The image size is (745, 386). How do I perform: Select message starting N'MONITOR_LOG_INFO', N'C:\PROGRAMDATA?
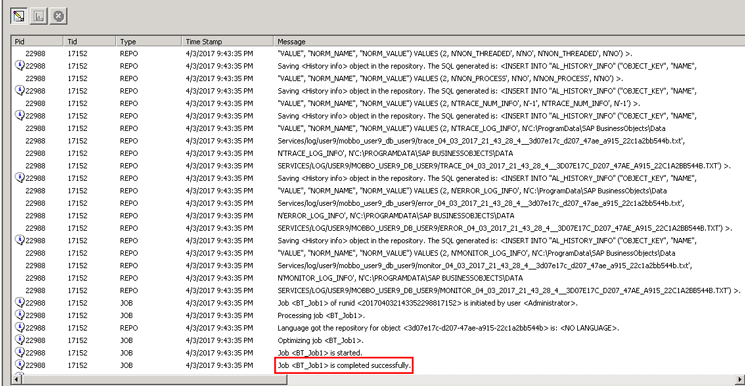click(400, 278)
